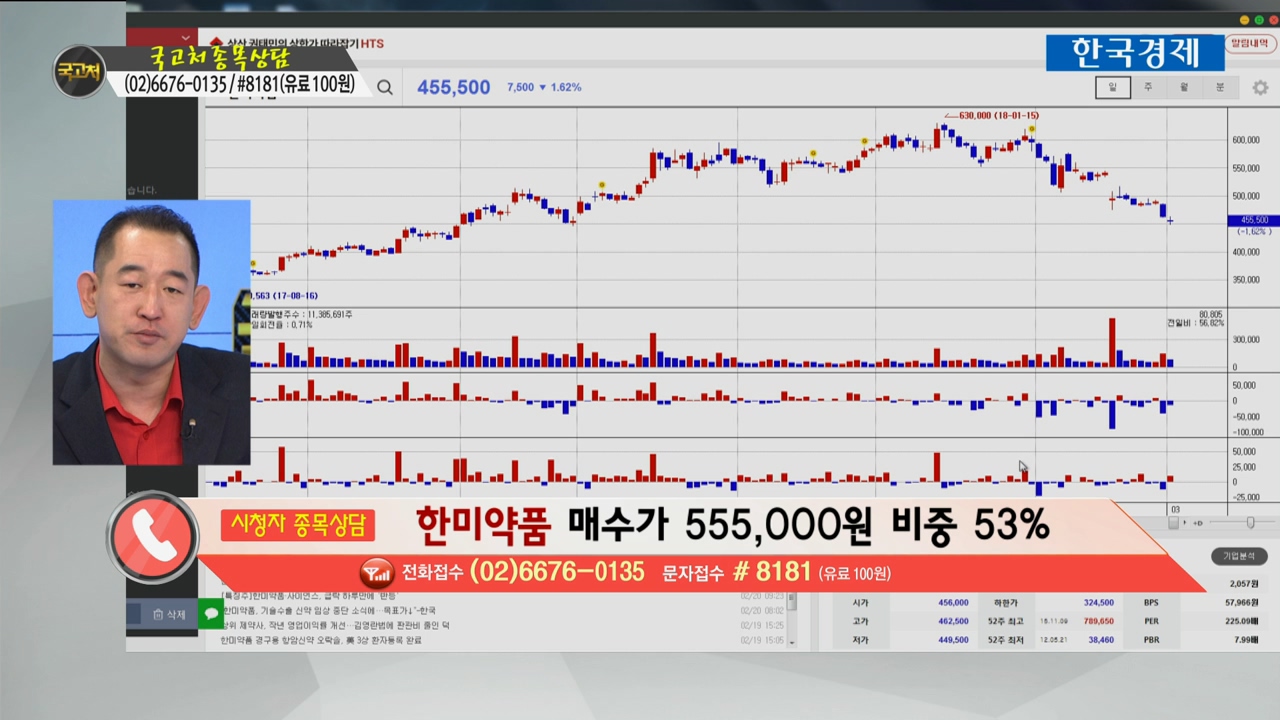Screen dimensions: 1280x720
Task: Click the red HTS logo icon
Action: (x=215, y=43)
